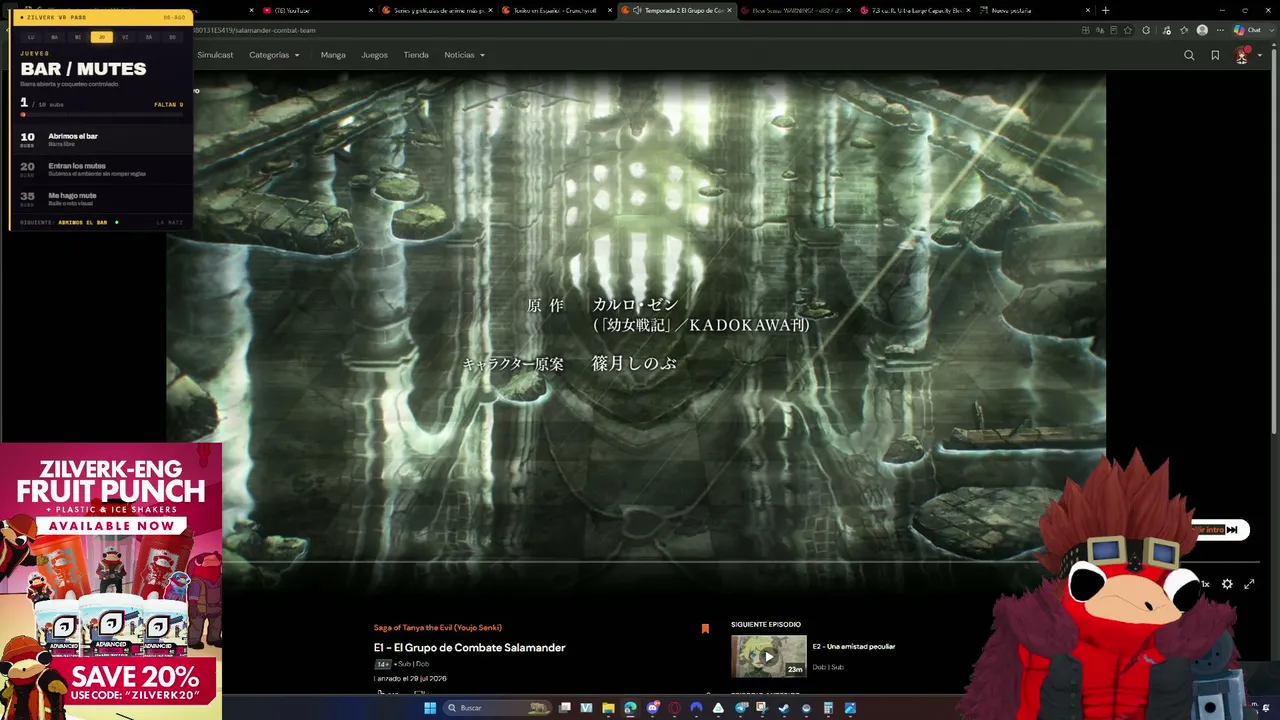Image resolution: width=1280 pixels, height=720 pixels.
Task: Go to the Simulcast page
Action: 215,55
